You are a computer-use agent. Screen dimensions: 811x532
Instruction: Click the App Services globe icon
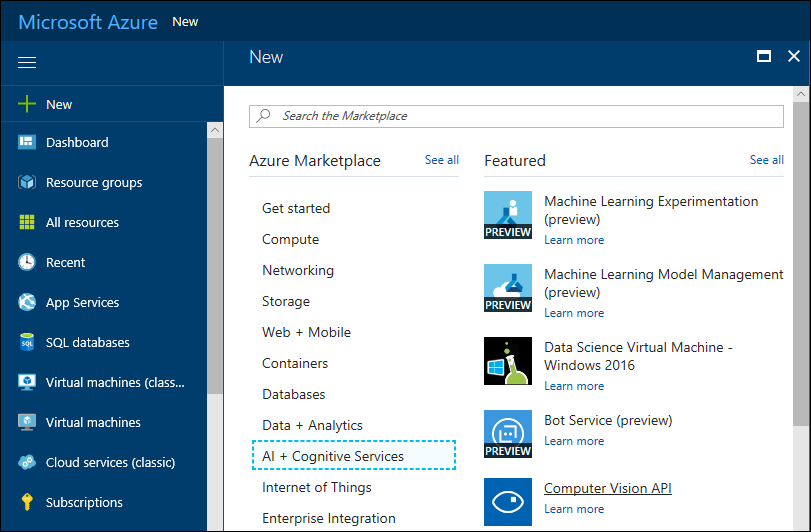[x=27, y=302]
